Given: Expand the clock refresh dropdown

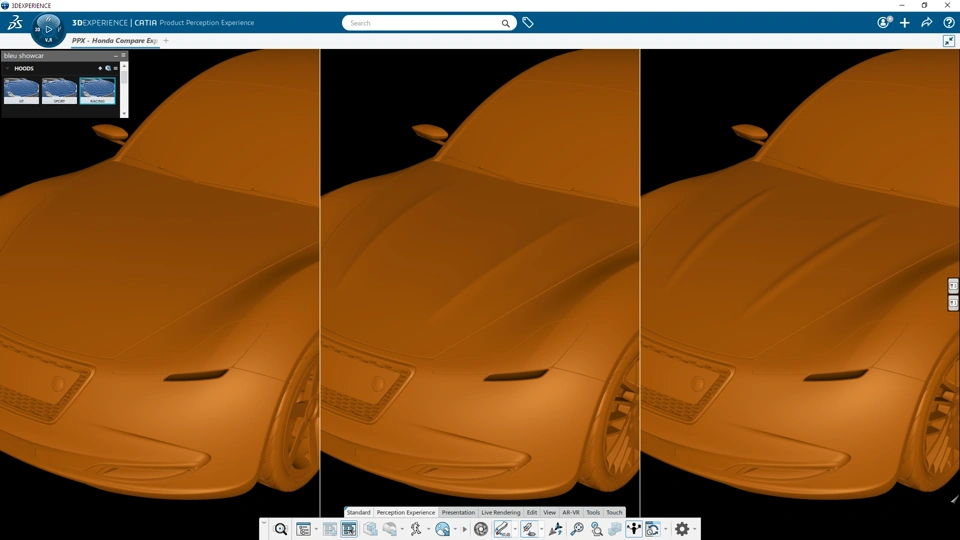Looking at the screenshot, I should (666, 529).
